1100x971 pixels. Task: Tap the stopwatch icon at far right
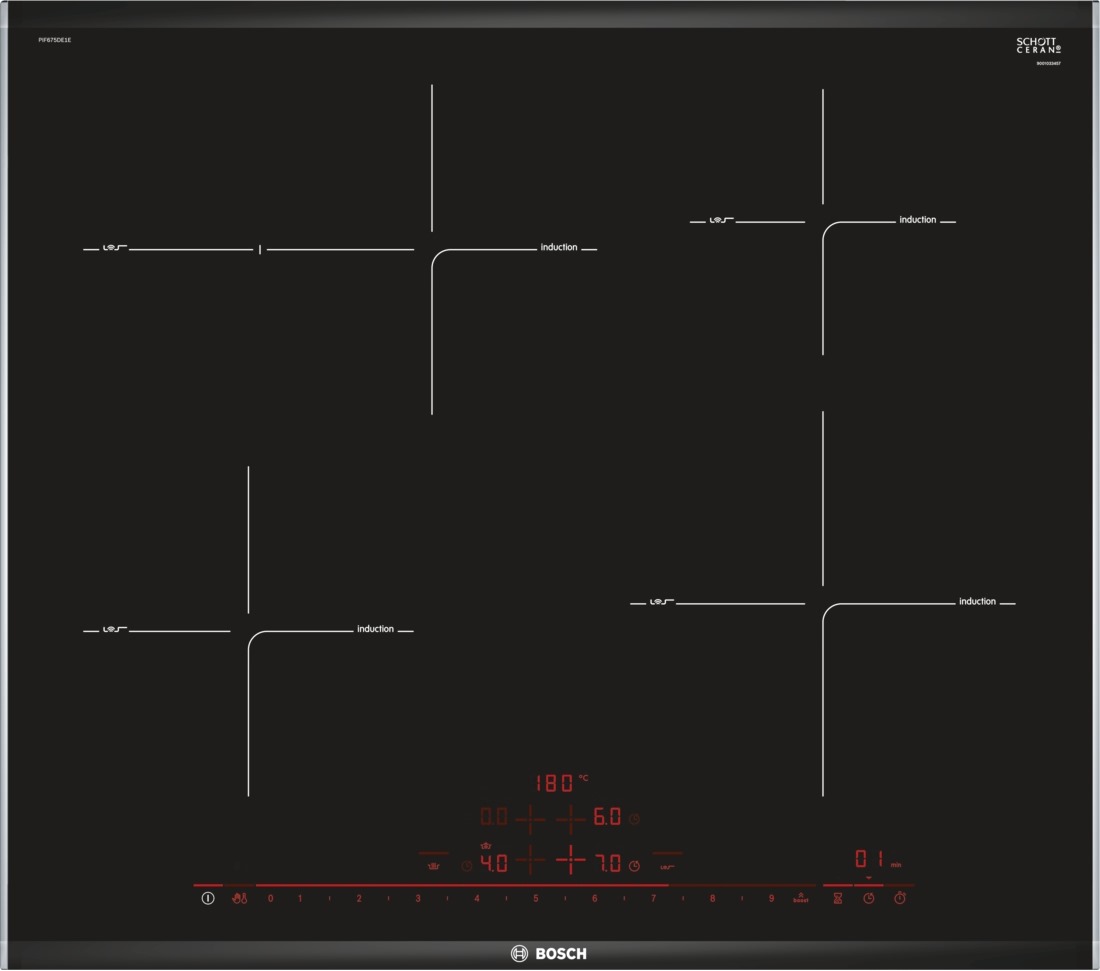pos(900,898)
